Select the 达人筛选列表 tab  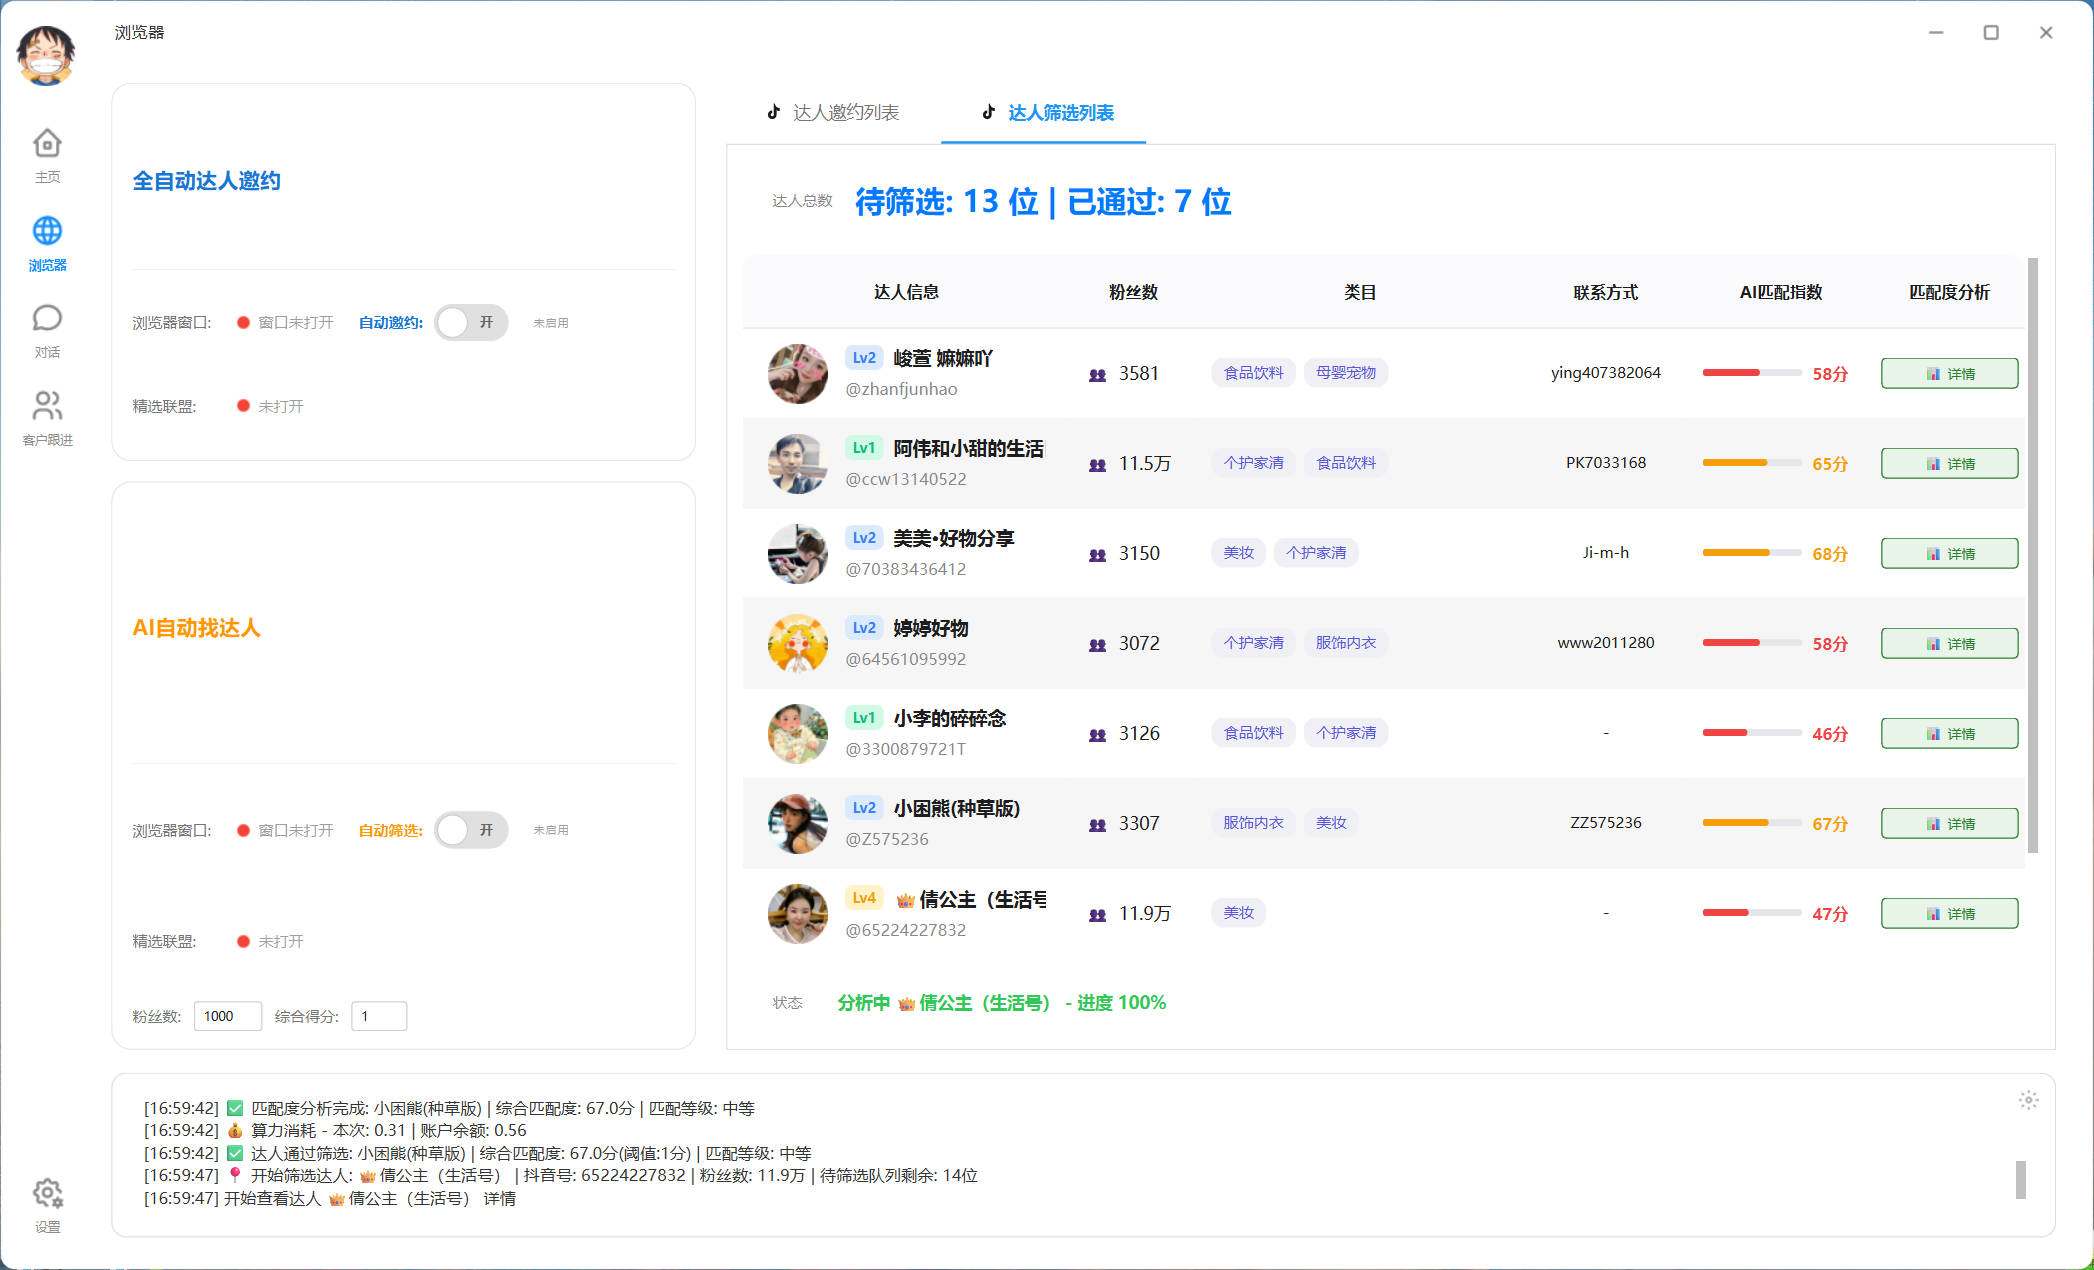(x=1062, y=112)
